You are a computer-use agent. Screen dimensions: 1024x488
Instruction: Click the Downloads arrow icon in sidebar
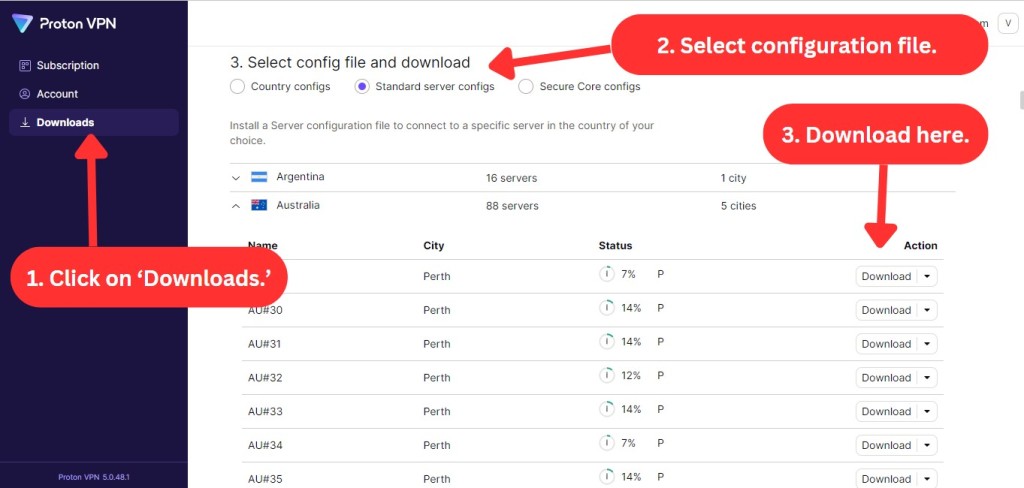(x=25, y=122)
